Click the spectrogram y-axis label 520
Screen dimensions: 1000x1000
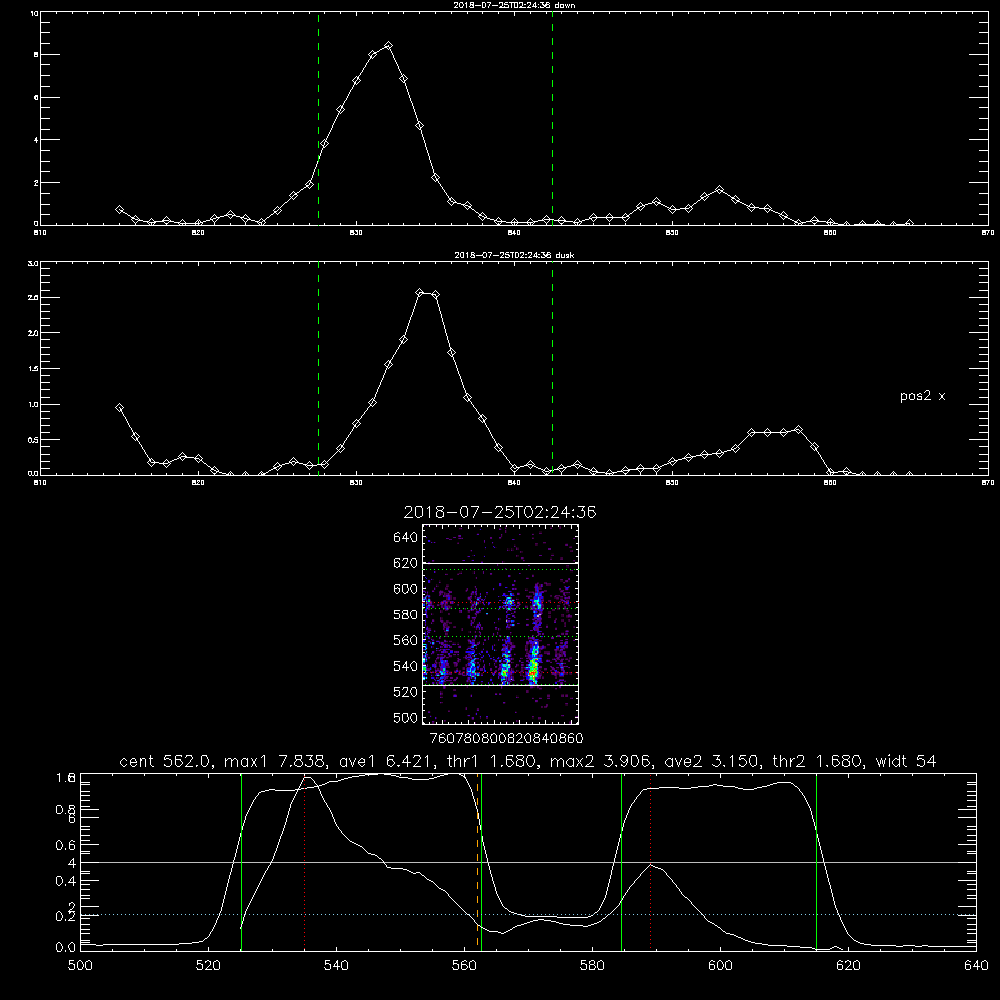(x=406, y=692)
